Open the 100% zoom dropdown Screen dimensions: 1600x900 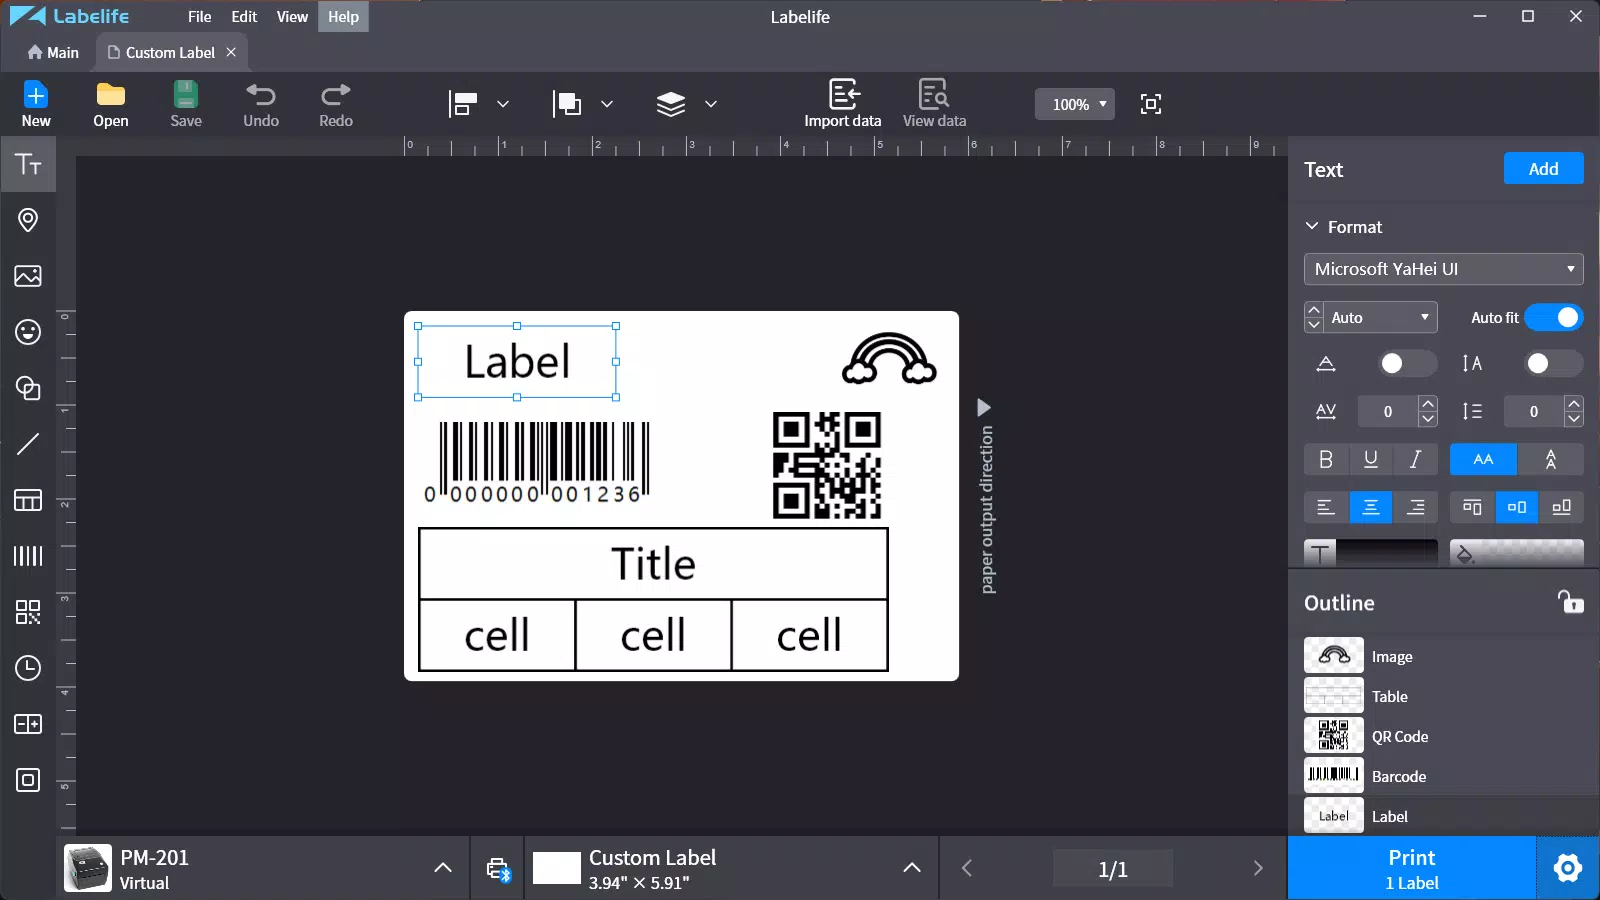click(x=1075, y=104)
